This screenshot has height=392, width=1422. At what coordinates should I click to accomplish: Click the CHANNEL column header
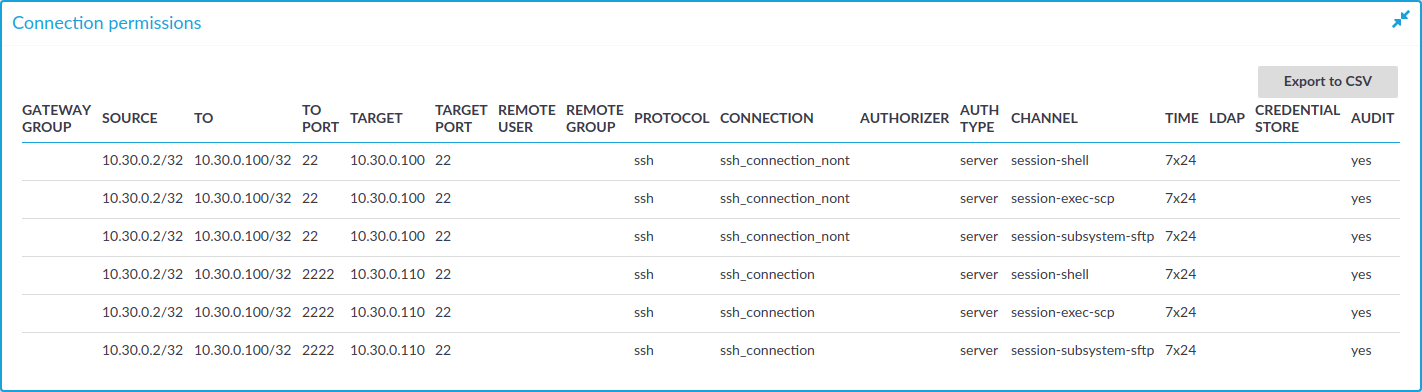[x=1044, y=118]
